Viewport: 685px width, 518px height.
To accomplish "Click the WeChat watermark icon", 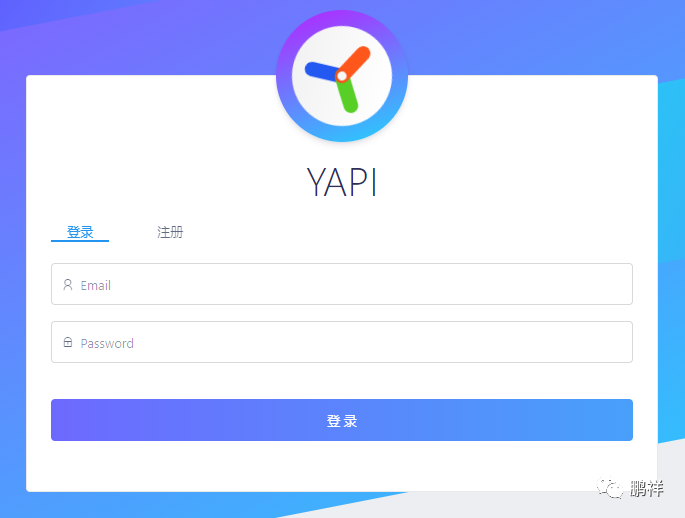I will tap(610, 487).
